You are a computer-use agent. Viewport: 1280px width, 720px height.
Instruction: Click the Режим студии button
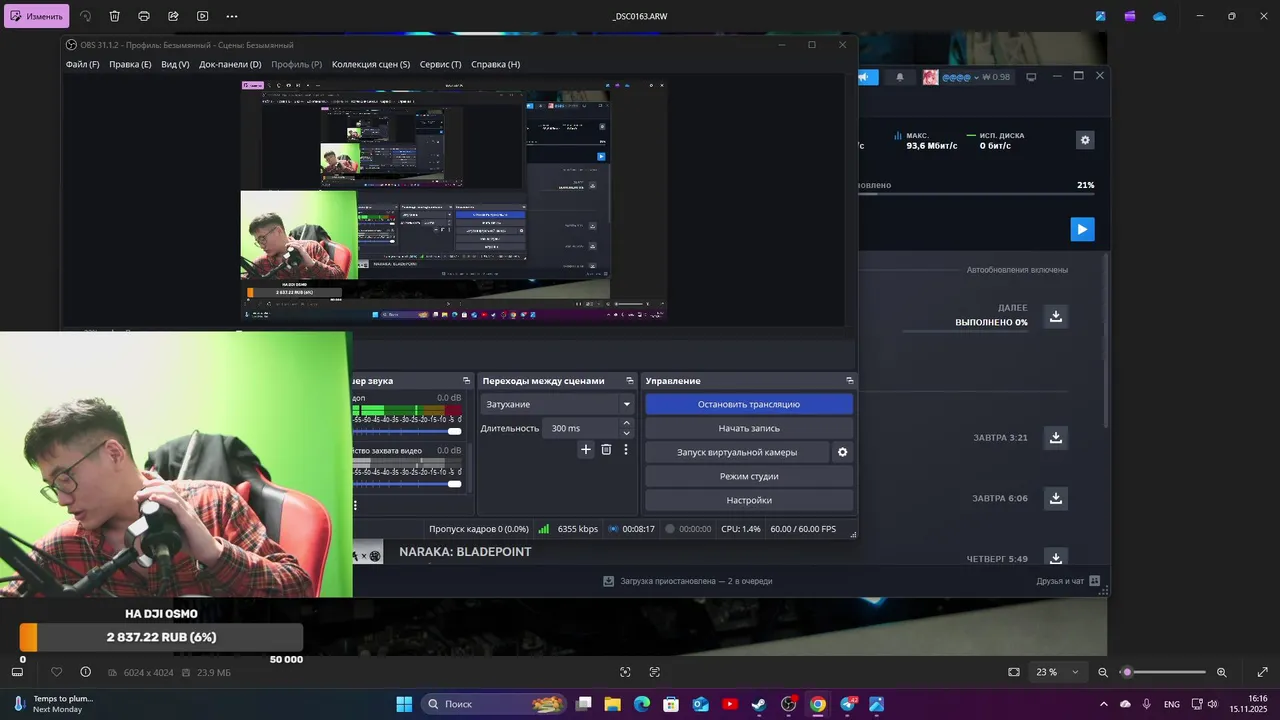tap(749, 476)
